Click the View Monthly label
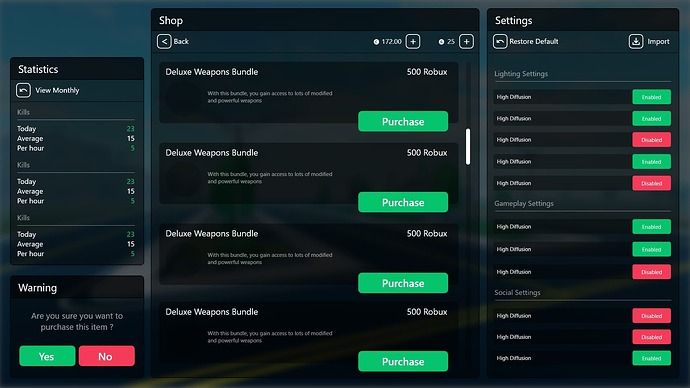 57,90
